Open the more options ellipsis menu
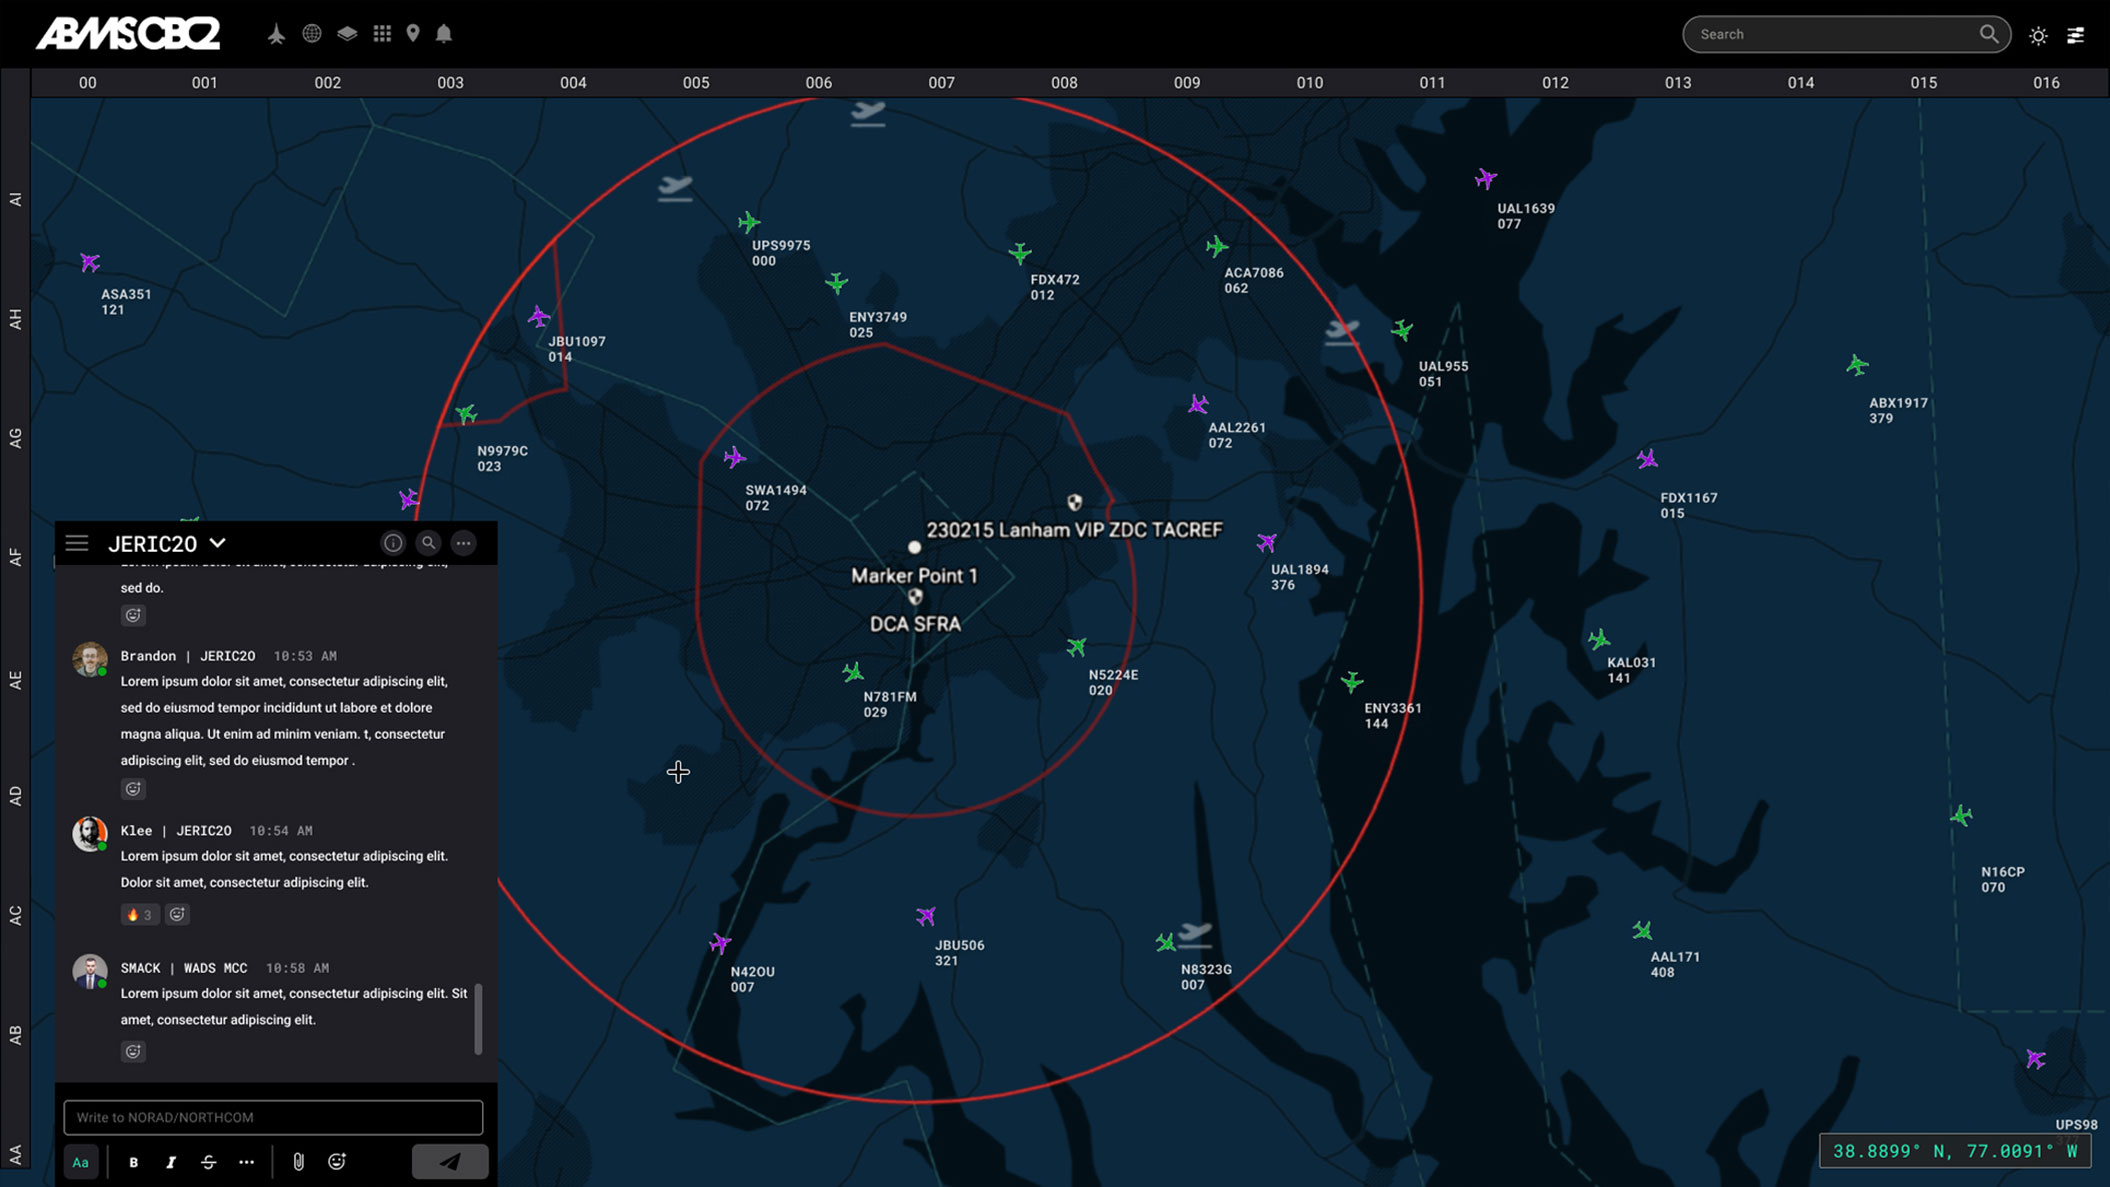Image resolution: width=2110 pixels, height=1187 pixels. click(465, 542)
